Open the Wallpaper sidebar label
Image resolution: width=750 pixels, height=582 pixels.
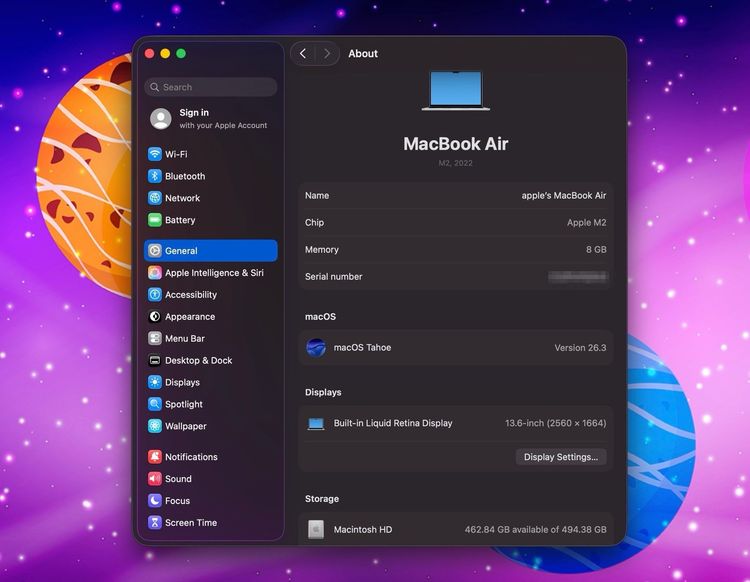[x=186, y=426]
